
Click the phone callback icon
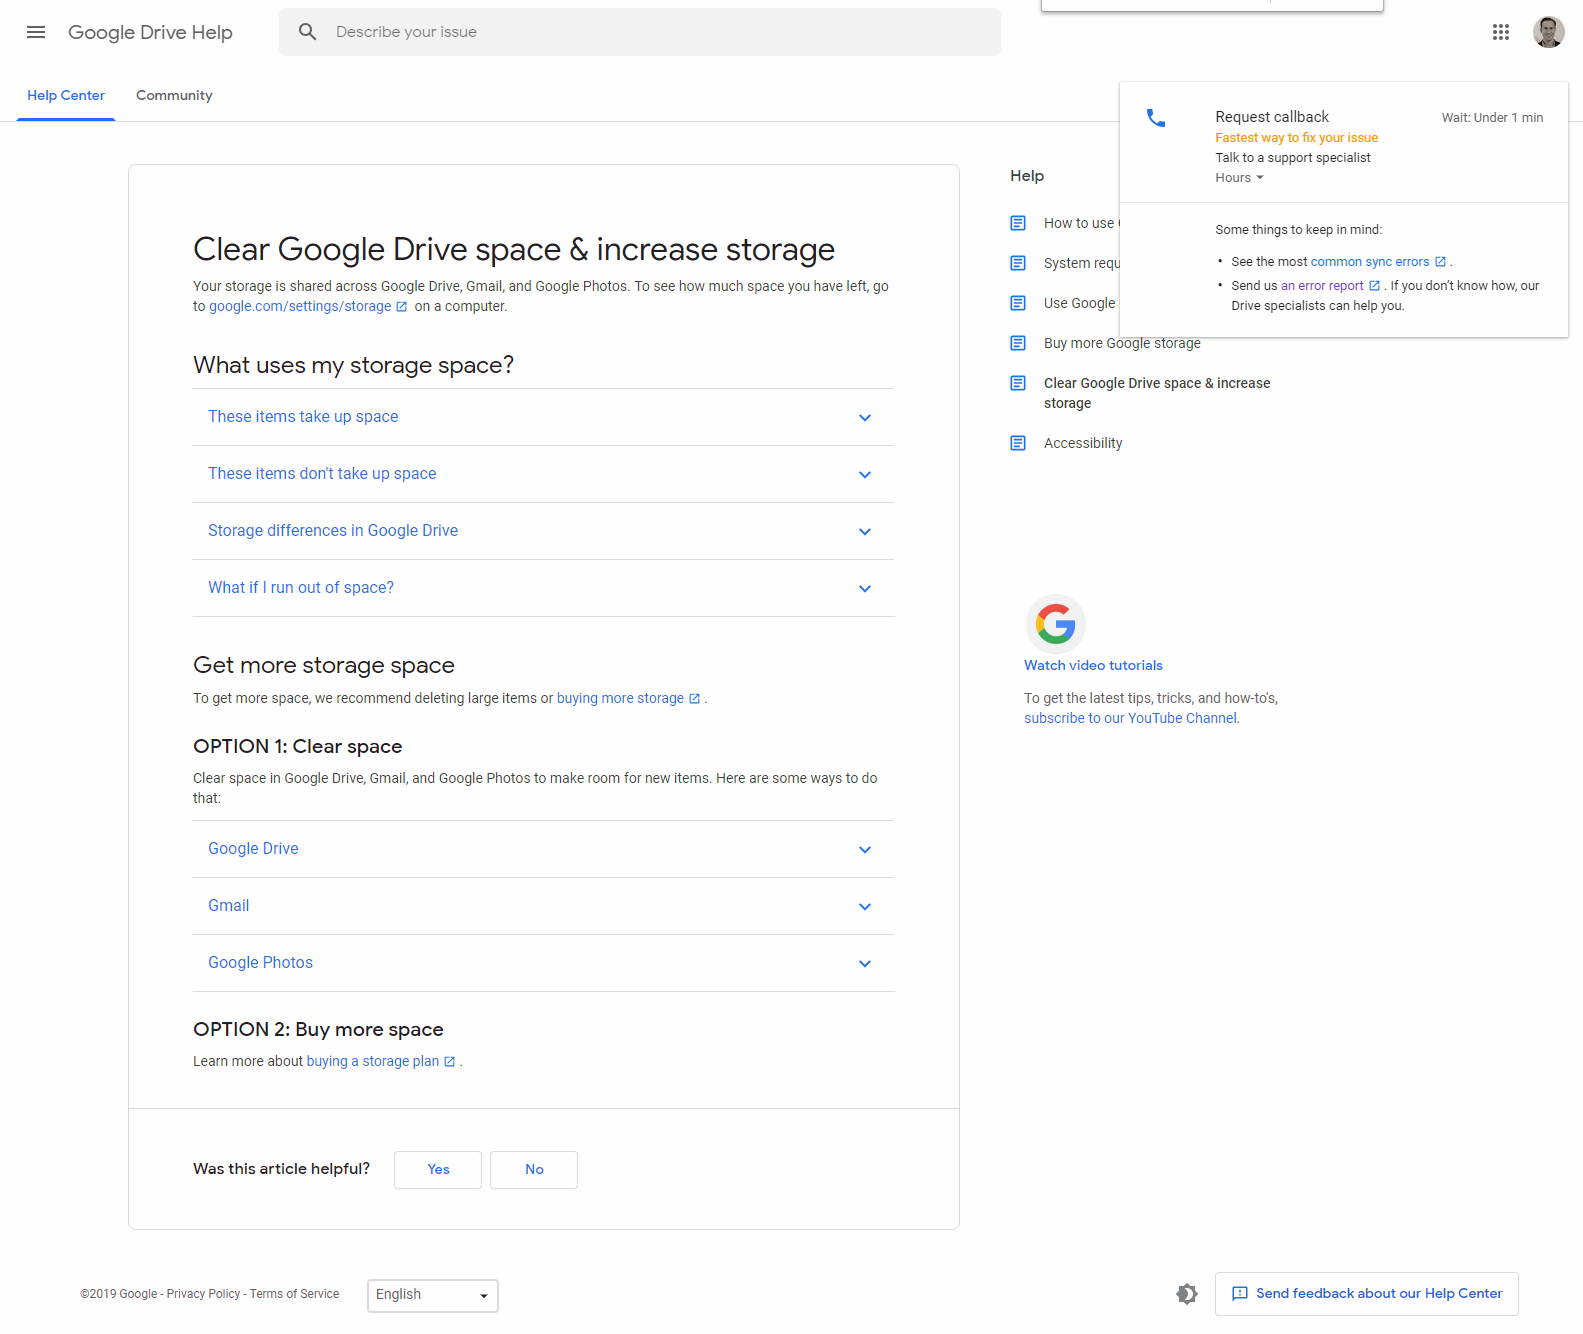pyautogui.click(x=1156, y=118)
